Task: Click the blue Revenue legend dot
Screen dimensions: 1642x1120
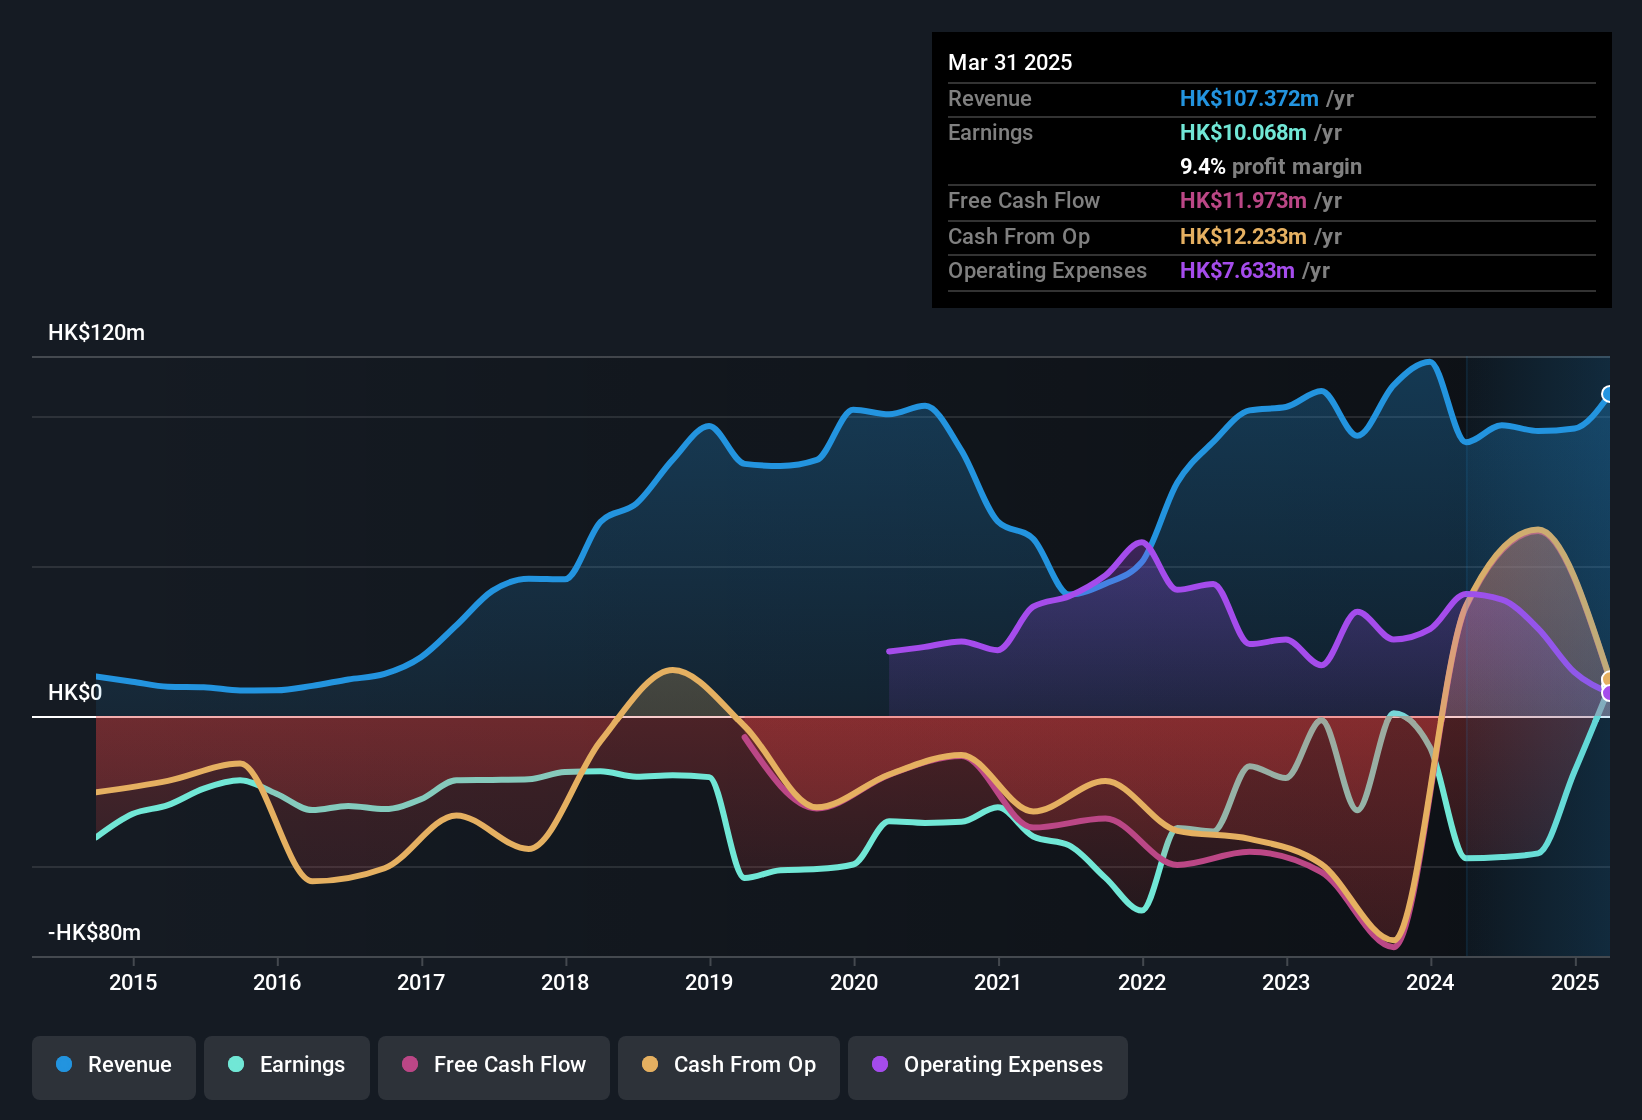Action: pyautogui.click(x=64, y=1064)
